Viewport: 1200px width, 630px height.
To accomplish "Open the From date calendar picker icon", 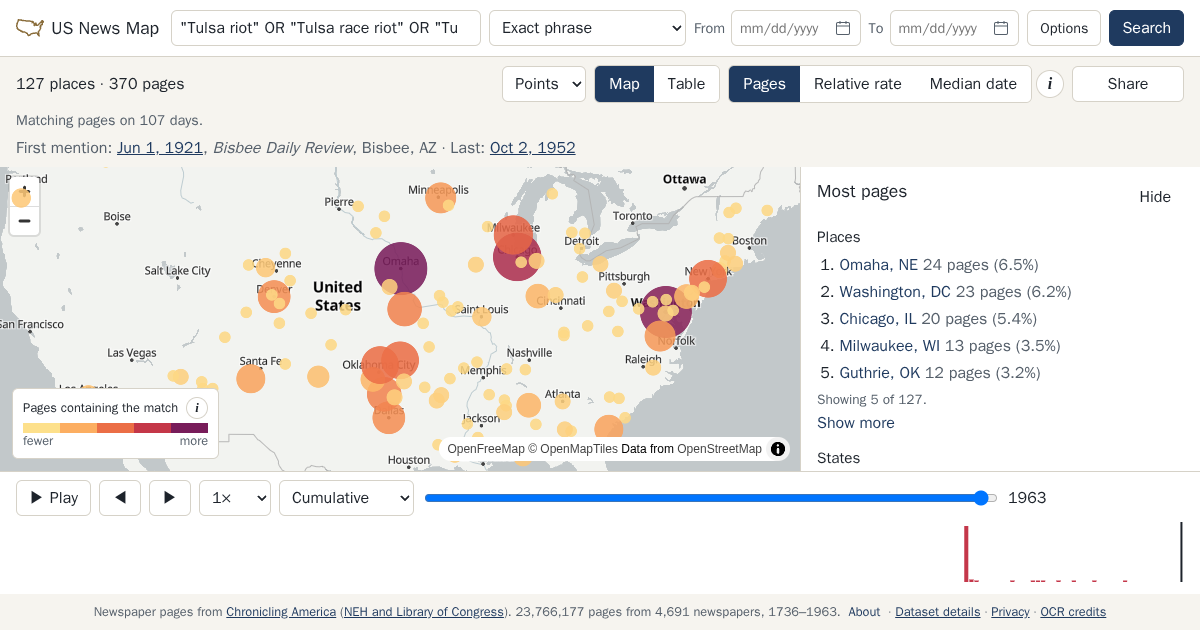I will click(843, 28).
